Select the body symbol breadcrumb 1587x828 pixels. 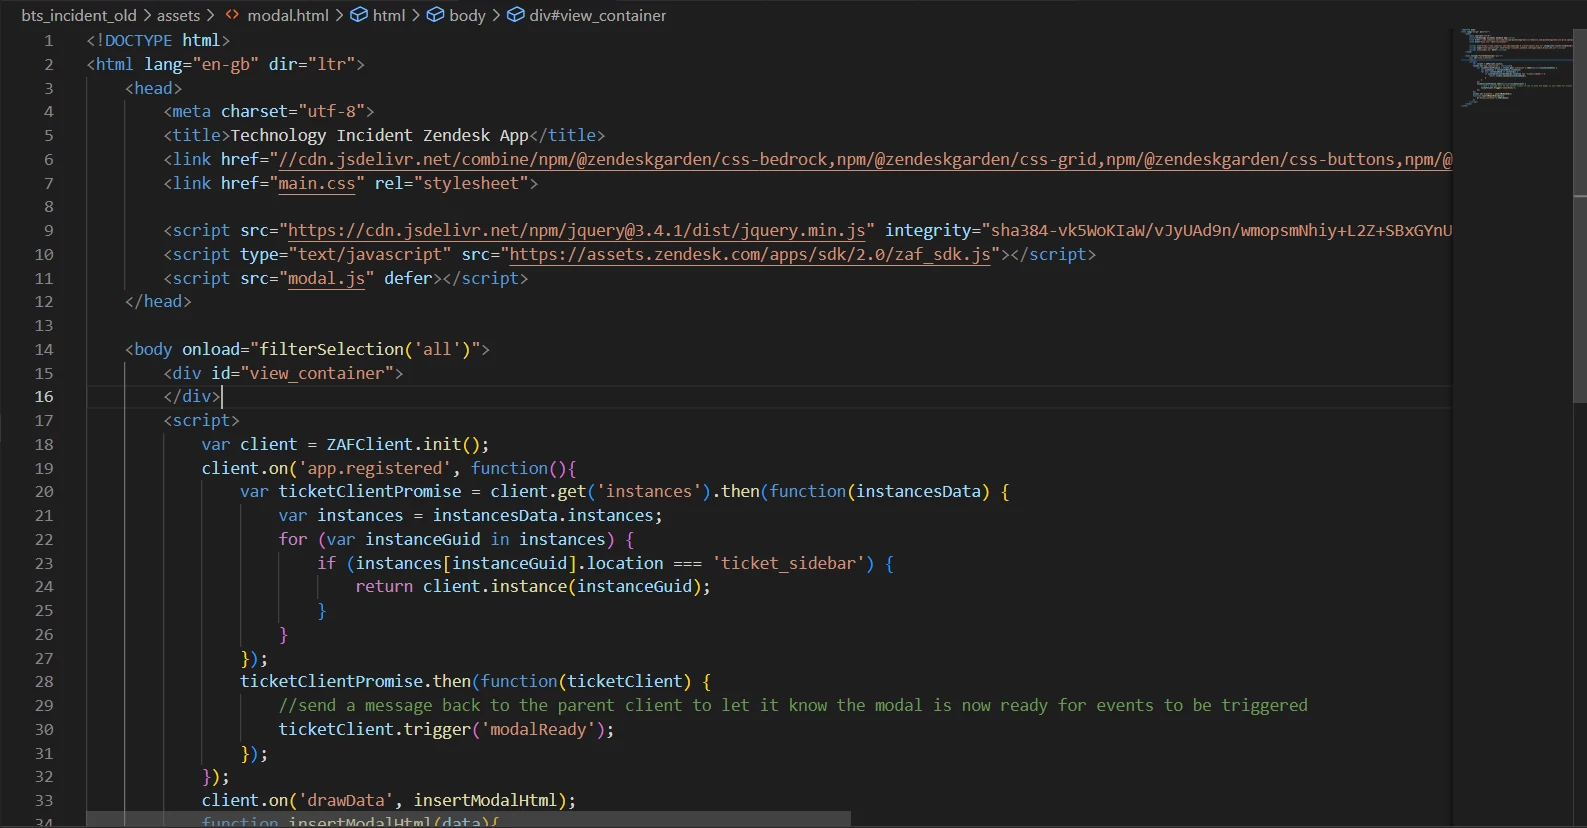pos(467,15)
